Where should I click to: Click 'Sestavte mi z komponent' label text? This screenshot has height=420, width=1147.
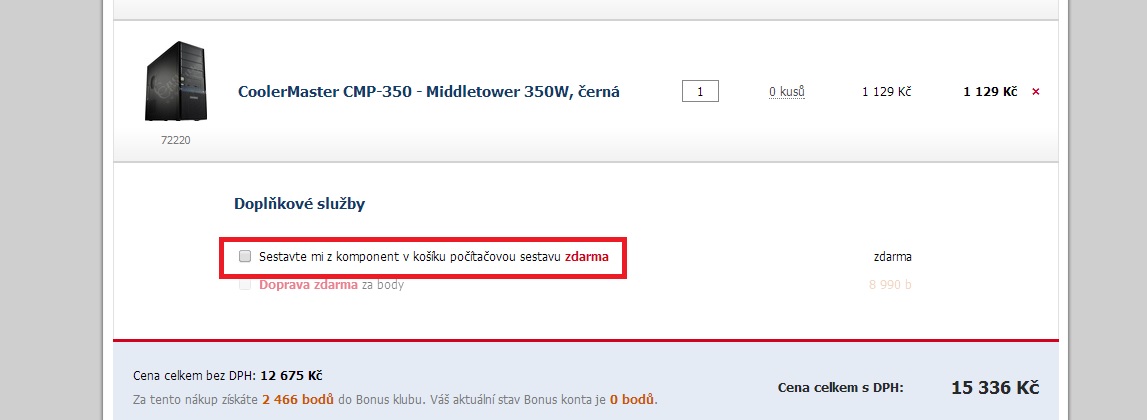click(x=434, y=257)
